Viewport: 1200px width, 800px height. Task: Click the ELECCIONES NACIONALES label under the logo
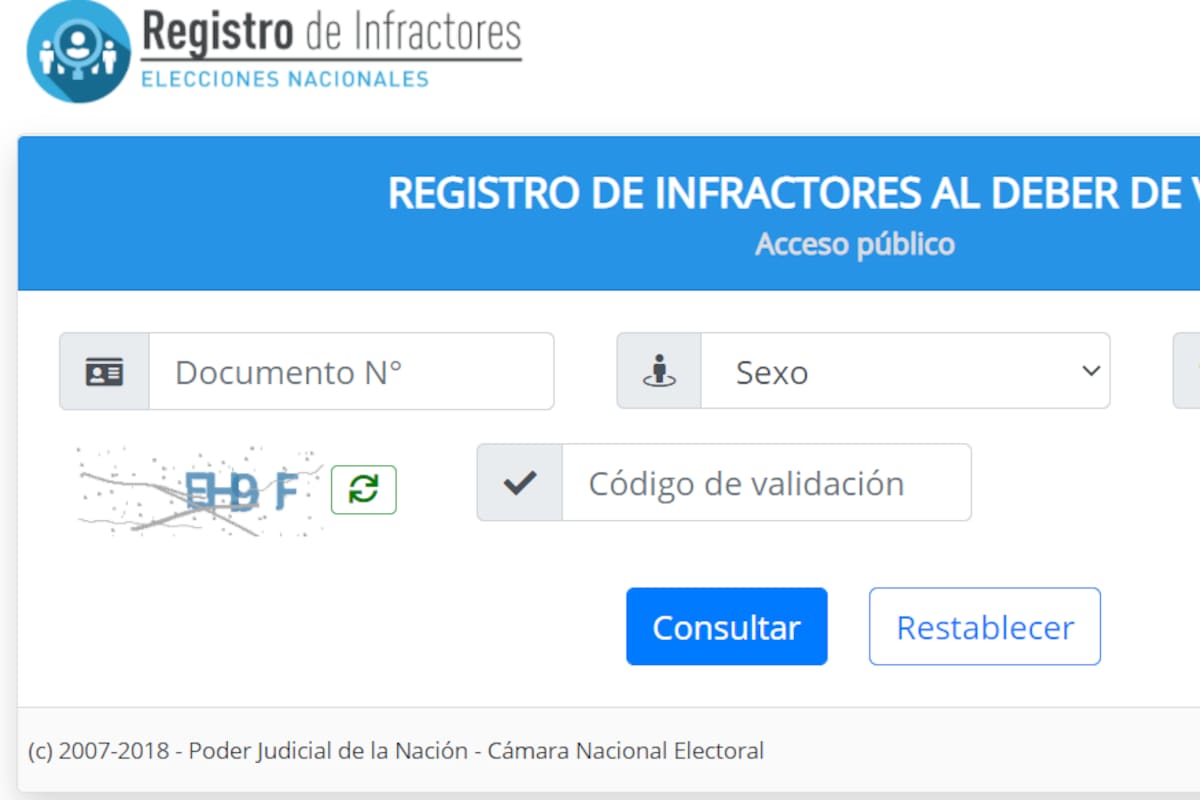[283, 77]
